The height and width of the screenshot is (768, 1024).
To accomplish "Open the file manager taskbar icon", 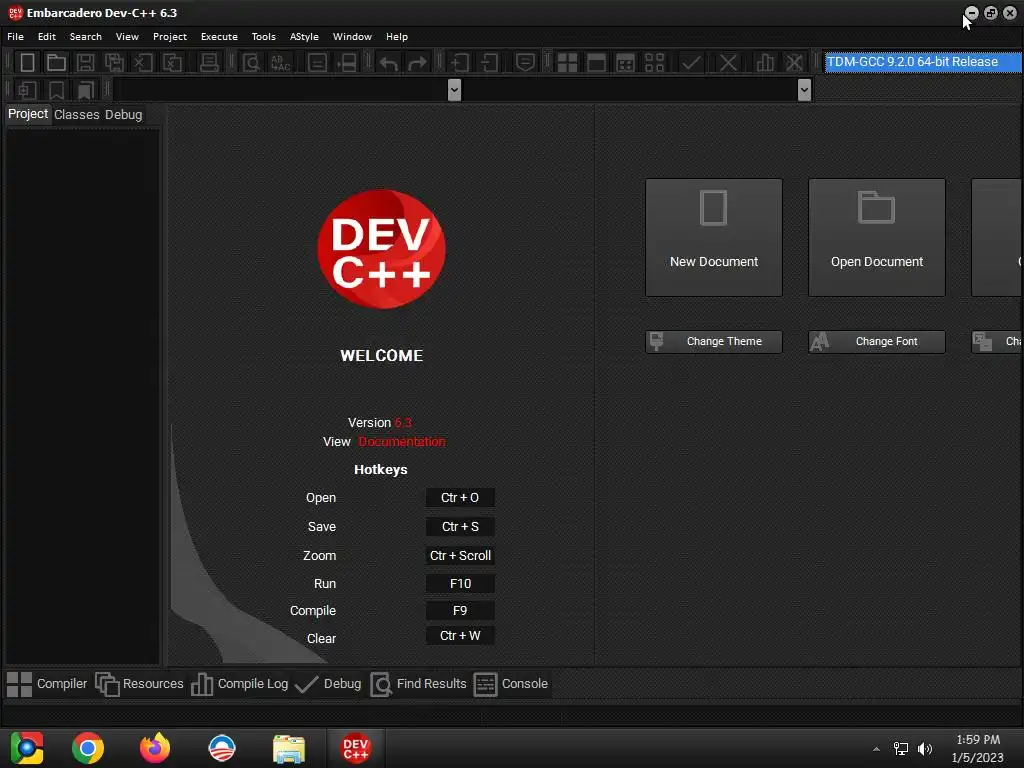I will coord(289,748).
